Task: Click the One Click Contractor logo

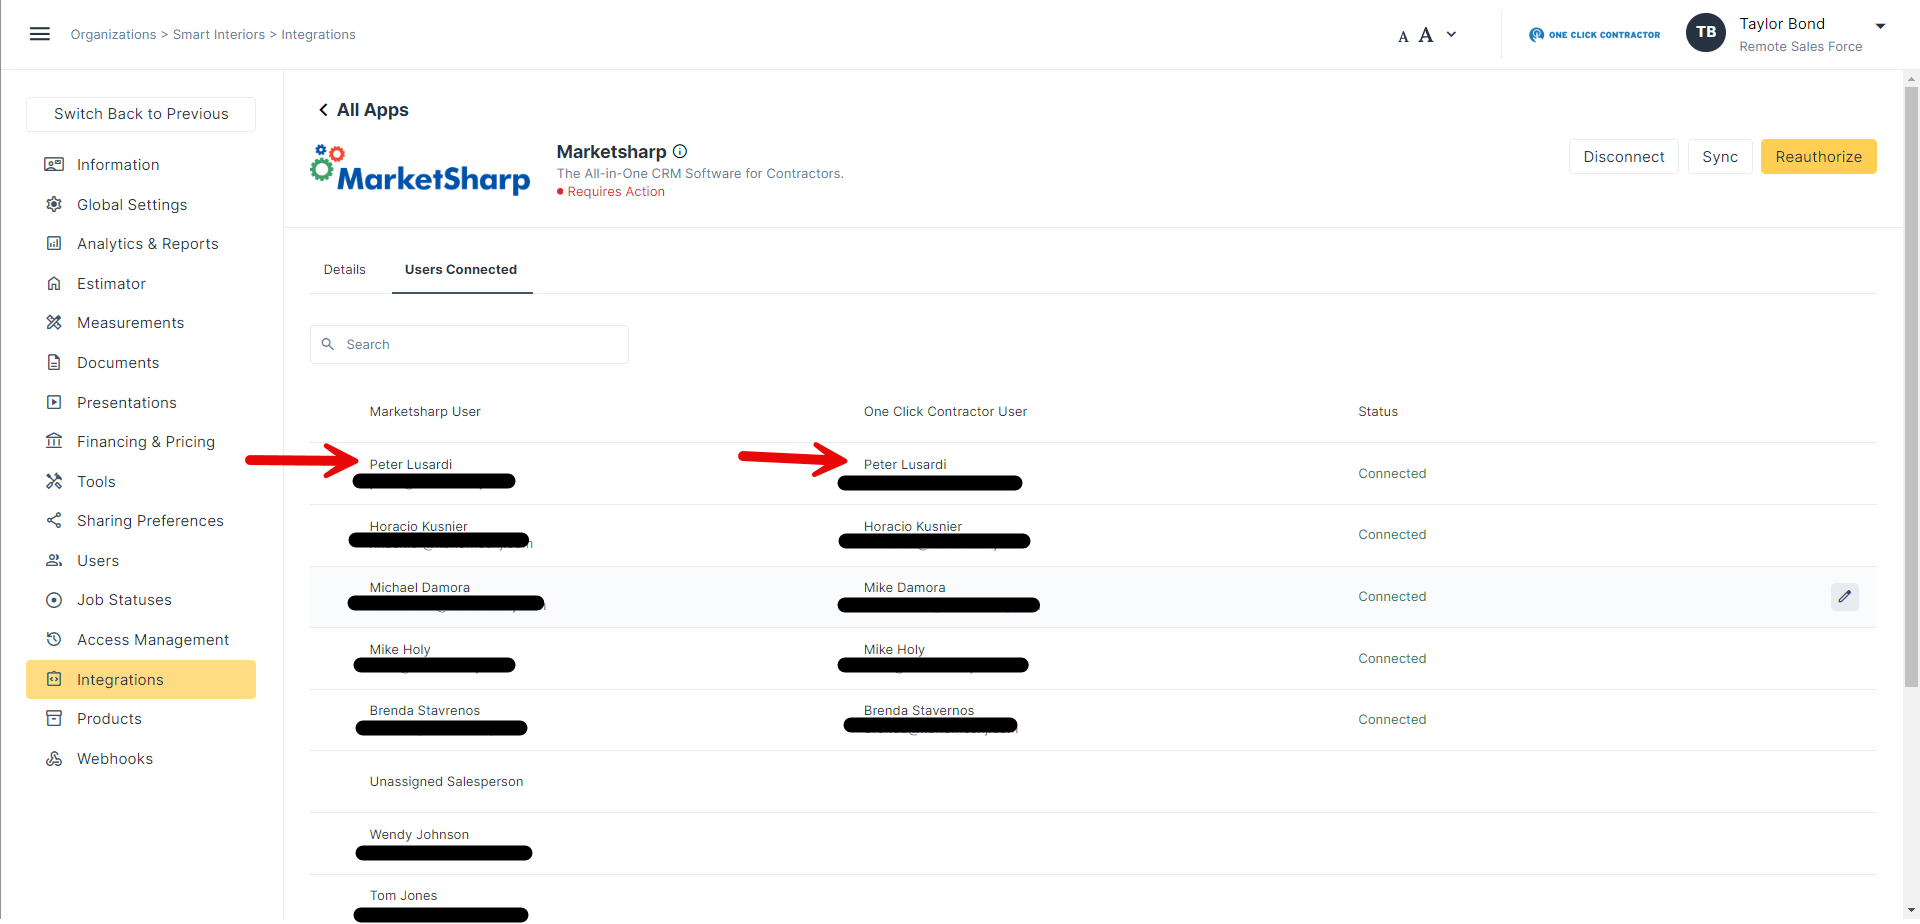Action: [1594, 34]
